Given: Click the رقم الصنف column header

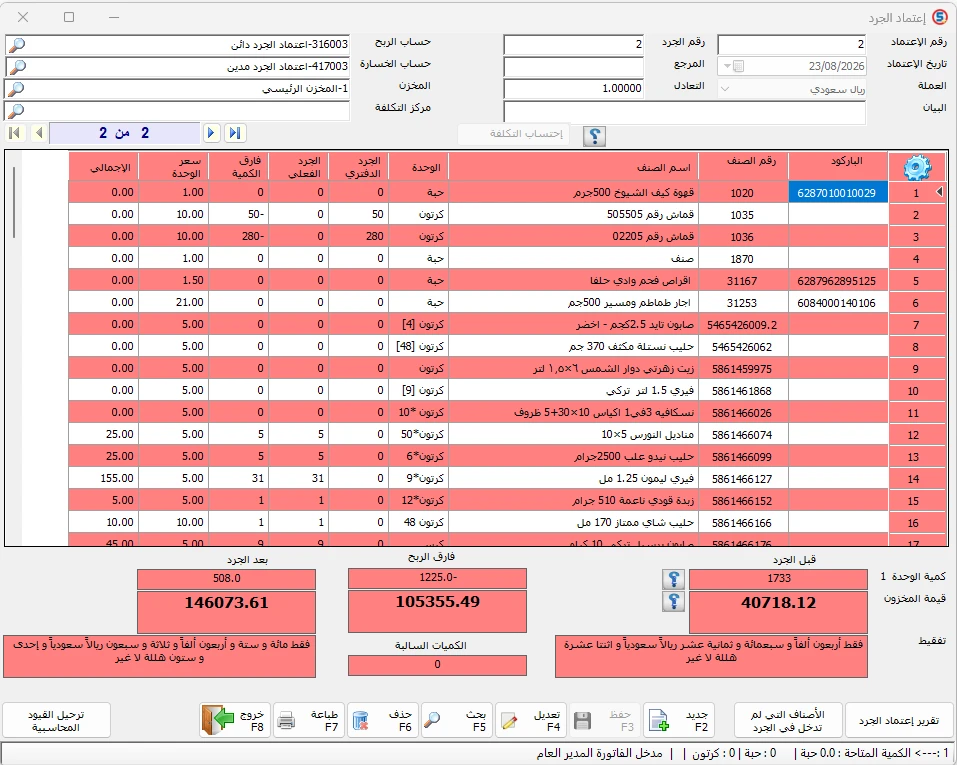Looking at the screenshot, I should pos(743,167).
